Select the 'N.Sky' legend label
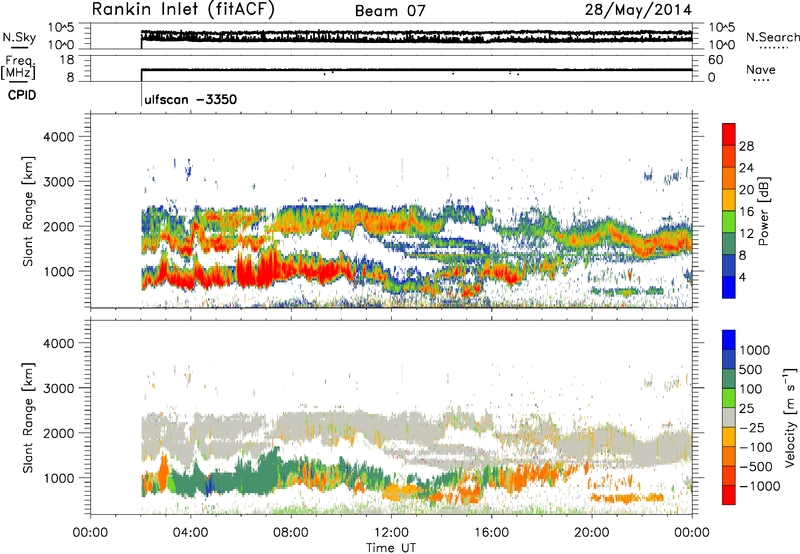 pyautogui.click(x=19, y=37)
